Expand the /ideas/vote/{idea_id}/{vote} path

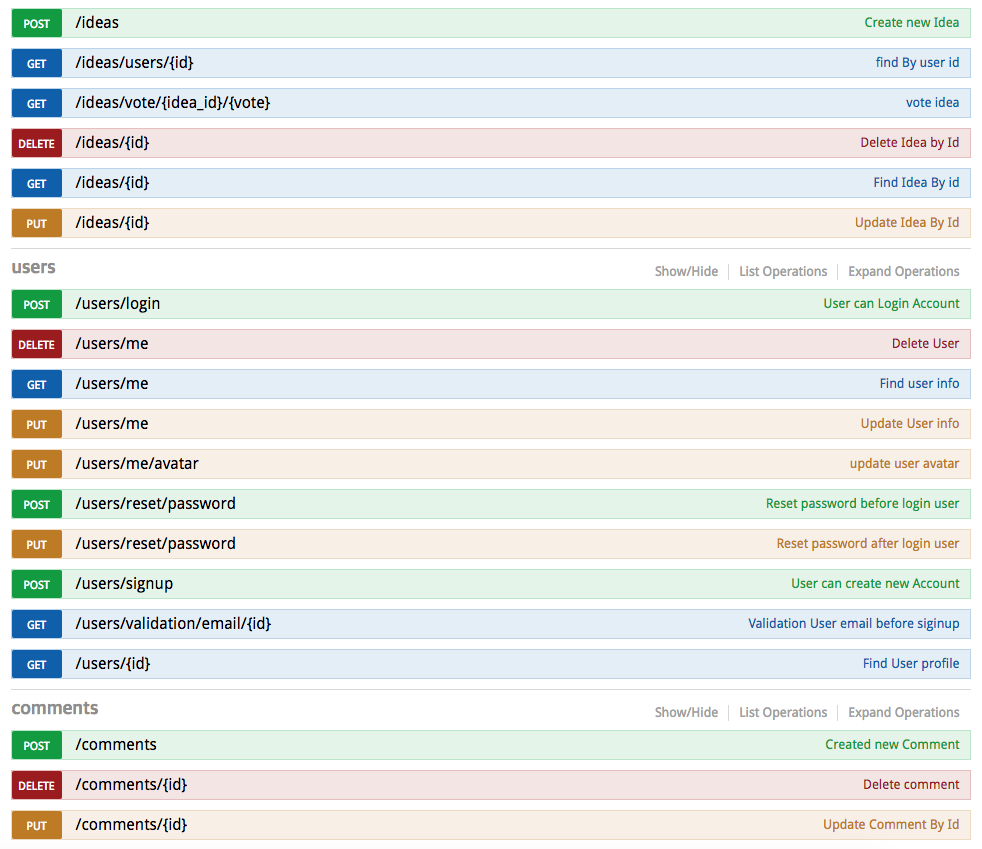click(173, 103)
